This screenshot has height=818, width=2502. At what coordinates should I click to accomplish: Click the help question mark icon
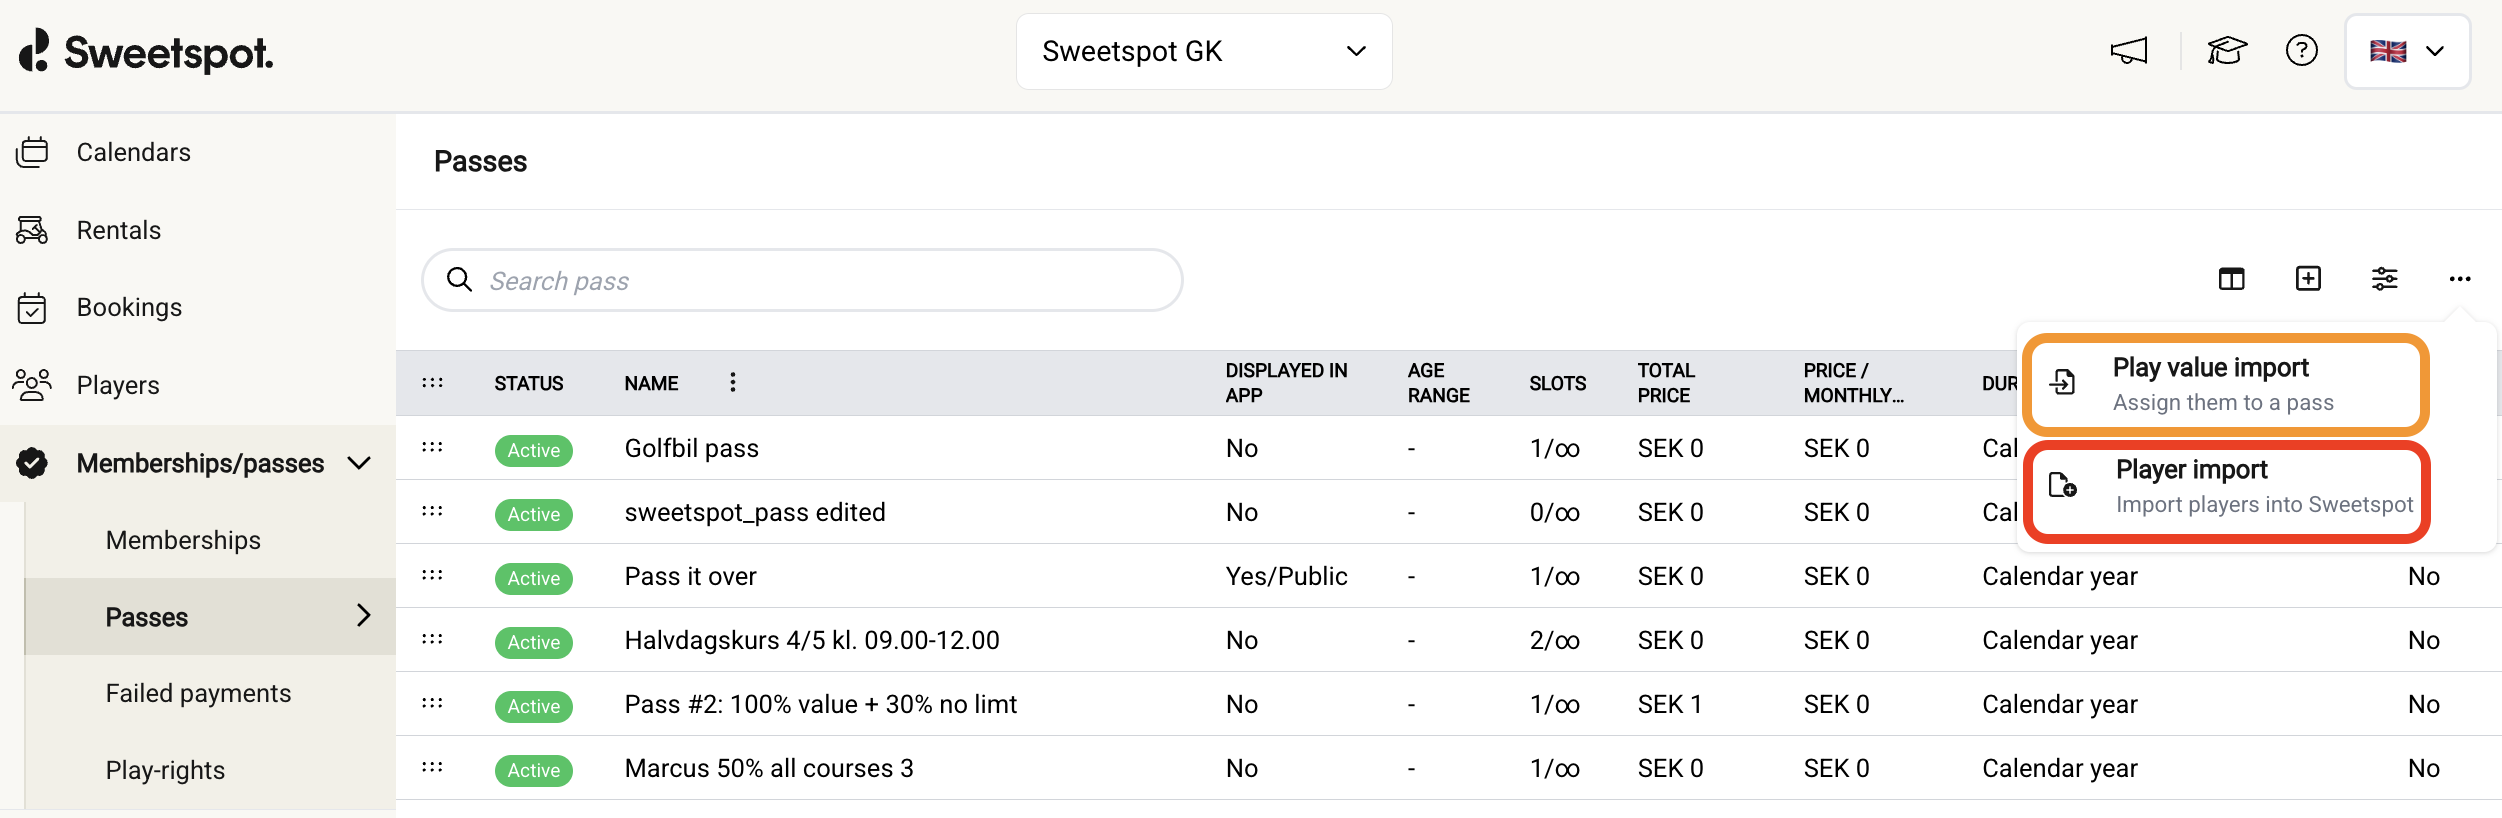[x=2301, y=51]
